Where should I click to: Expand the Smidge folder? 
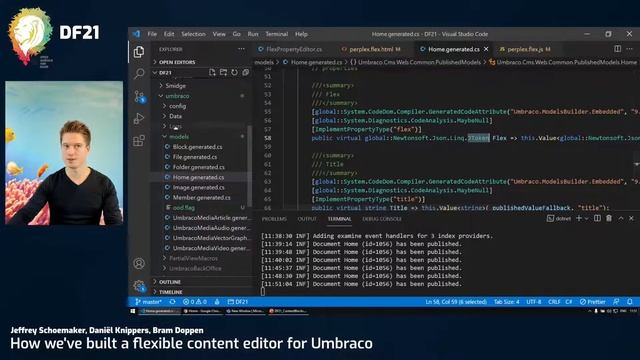point(175,86)
